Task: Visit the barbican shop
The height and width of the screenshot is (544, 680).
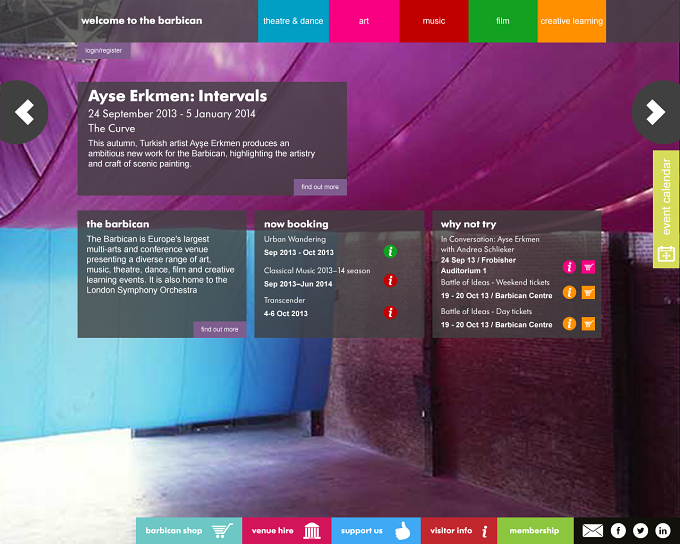Action: click(189, 531)
